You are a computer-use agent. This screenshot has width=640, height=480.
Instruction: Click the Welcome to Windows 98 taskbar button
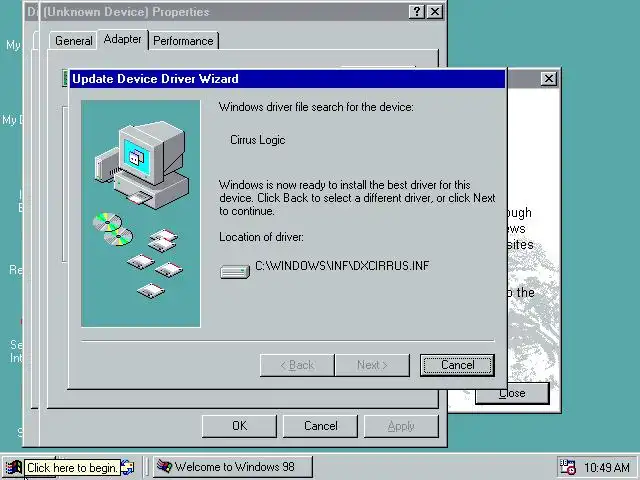coord(233,467)
